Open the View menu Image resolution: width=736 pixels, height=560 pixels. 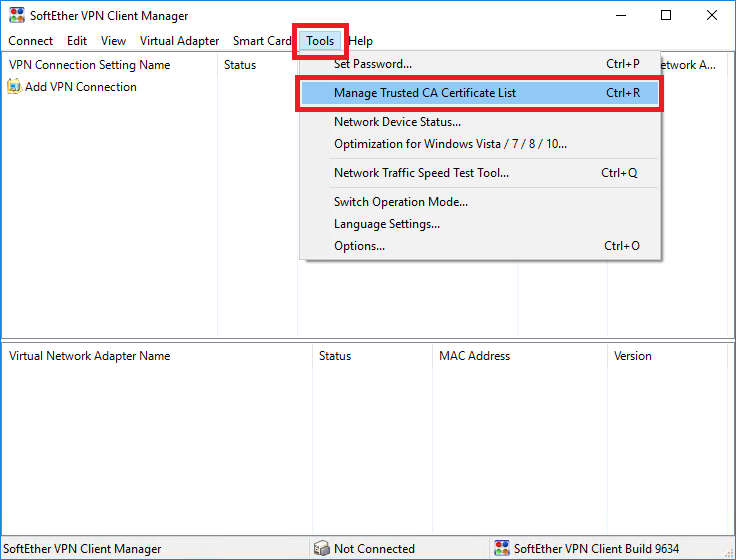[113, 41]
